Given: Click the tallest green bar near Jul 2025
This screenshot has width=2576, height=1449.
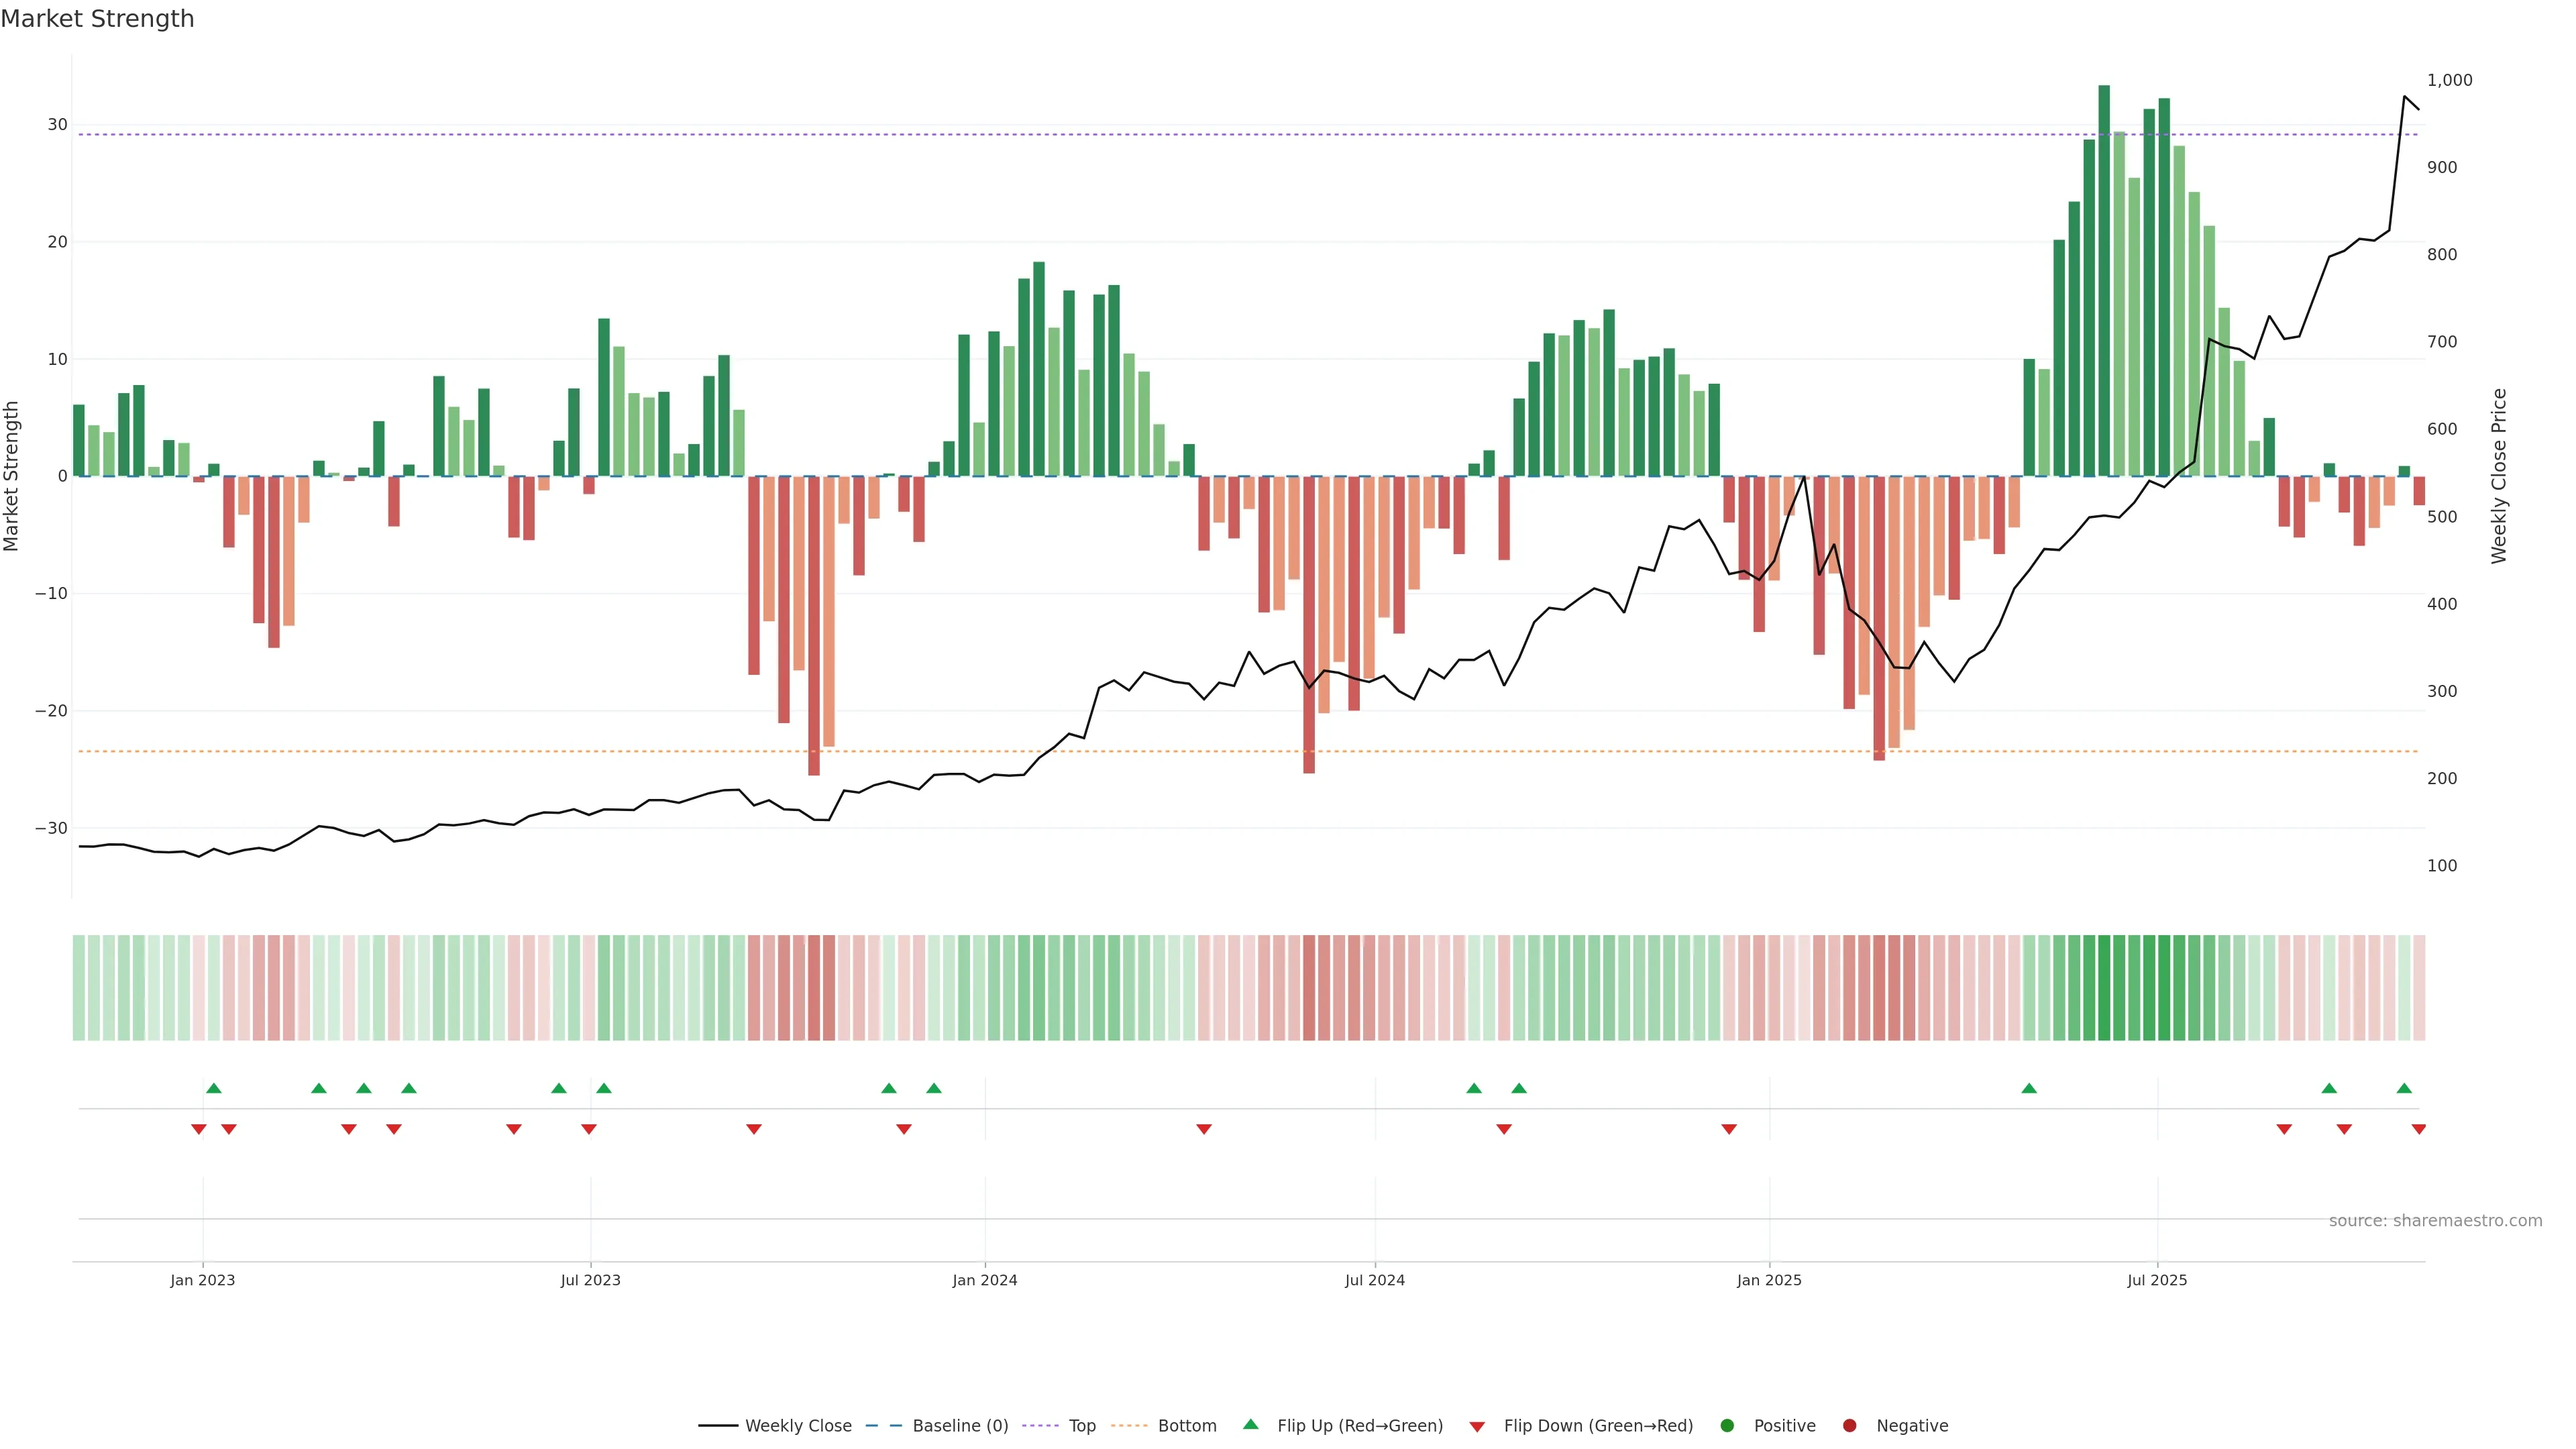Looking at the screenshot, I should [x=2104, y=280].
